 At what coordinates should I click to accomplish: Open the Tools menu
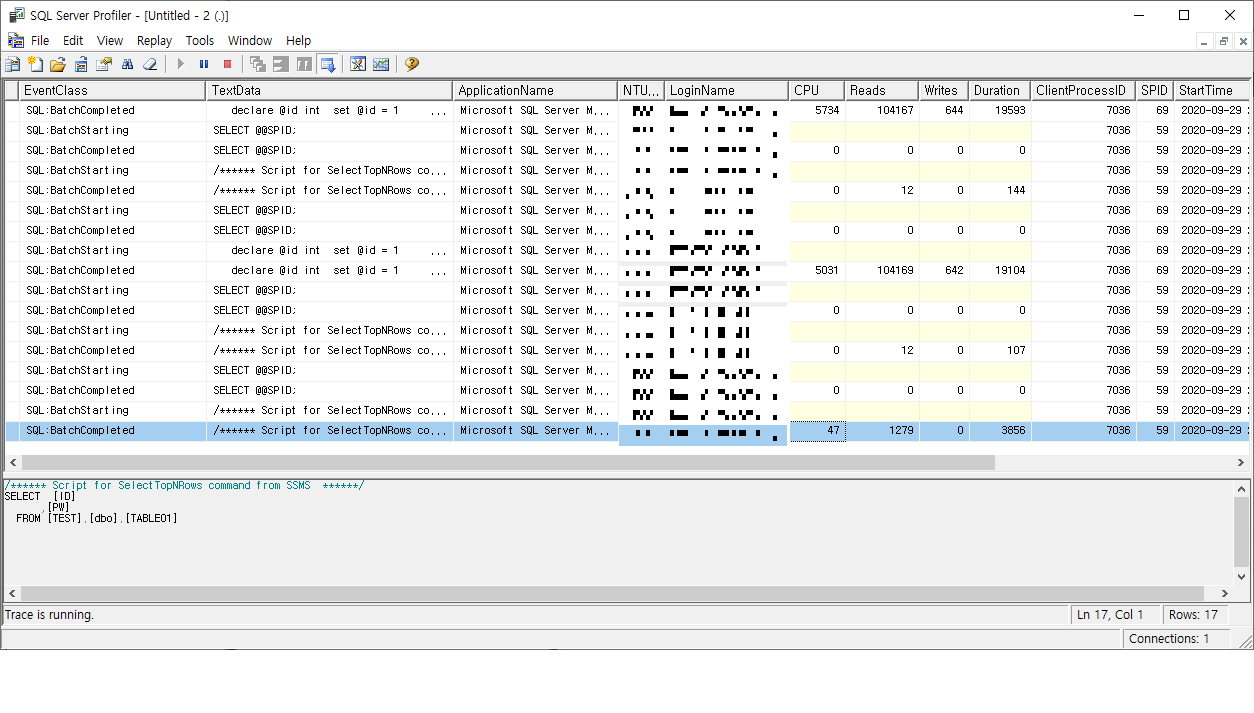(200, 40)
